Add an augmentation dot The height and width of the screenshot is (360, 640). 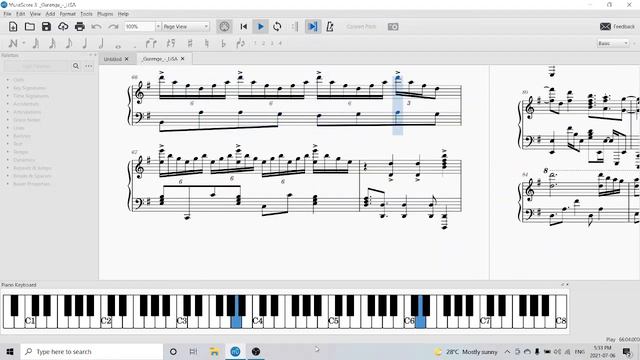(x=134, y=46)
